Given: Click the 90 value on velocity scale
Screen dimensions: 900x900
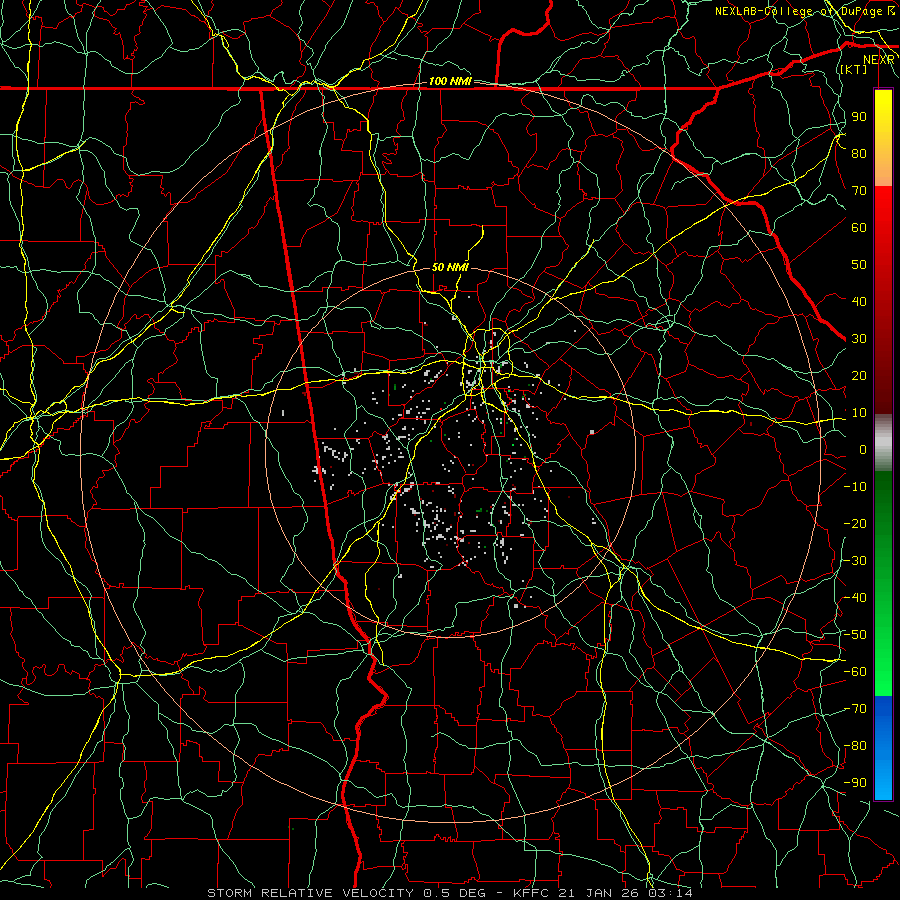Looking at the screenshot, I should (x=859, y=117).
